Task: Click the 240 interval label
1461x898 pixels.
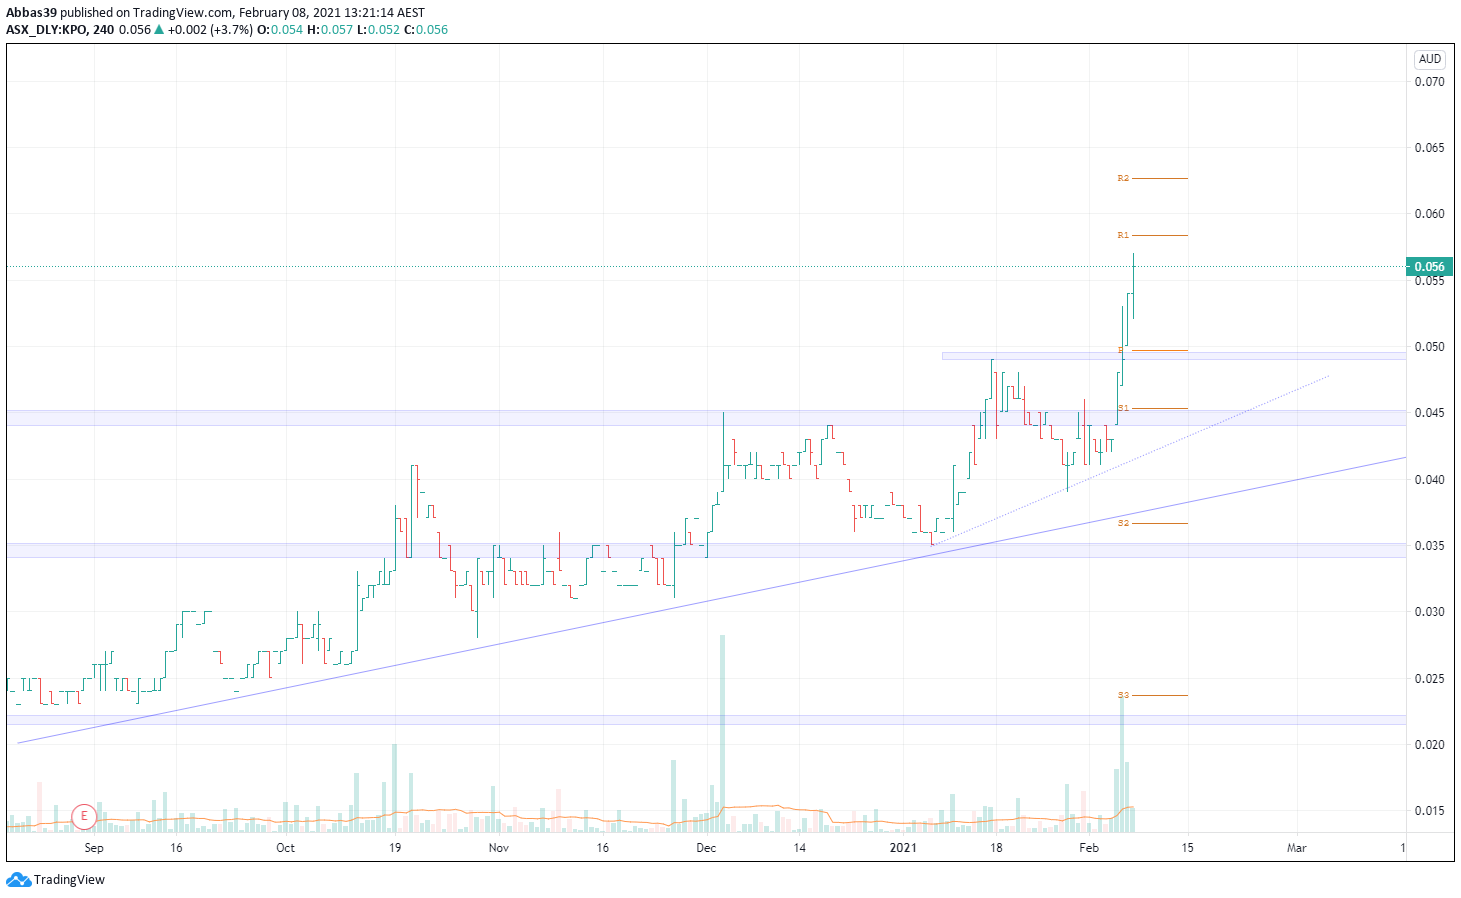Action: pos(103,30)
